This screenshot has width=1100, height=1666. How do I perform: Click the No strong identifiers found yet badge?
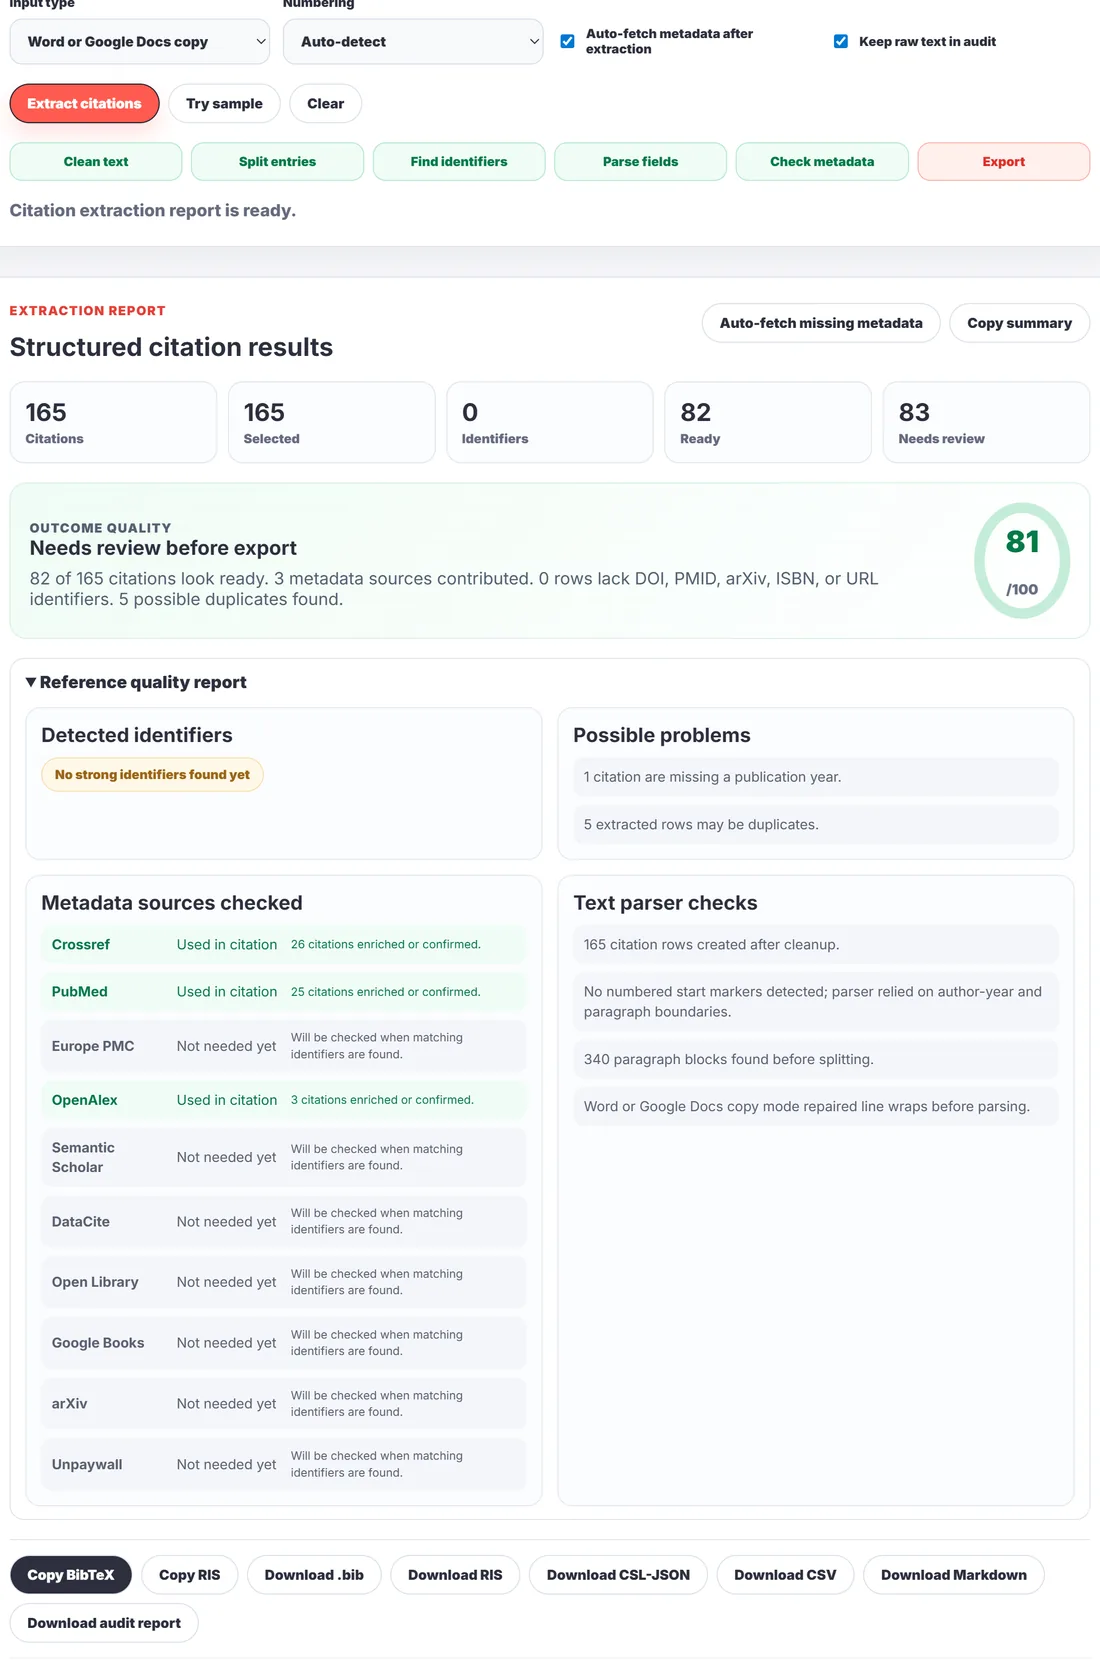click(x=152, y=775)
